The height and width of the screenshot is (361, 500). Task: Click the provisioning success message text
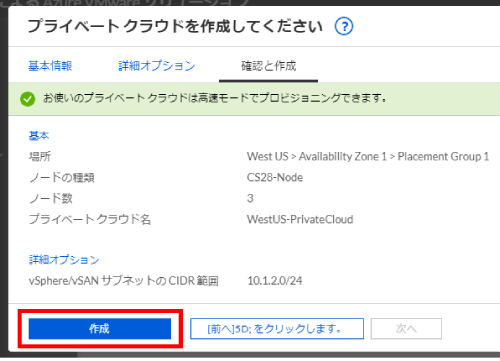(215, 98)
